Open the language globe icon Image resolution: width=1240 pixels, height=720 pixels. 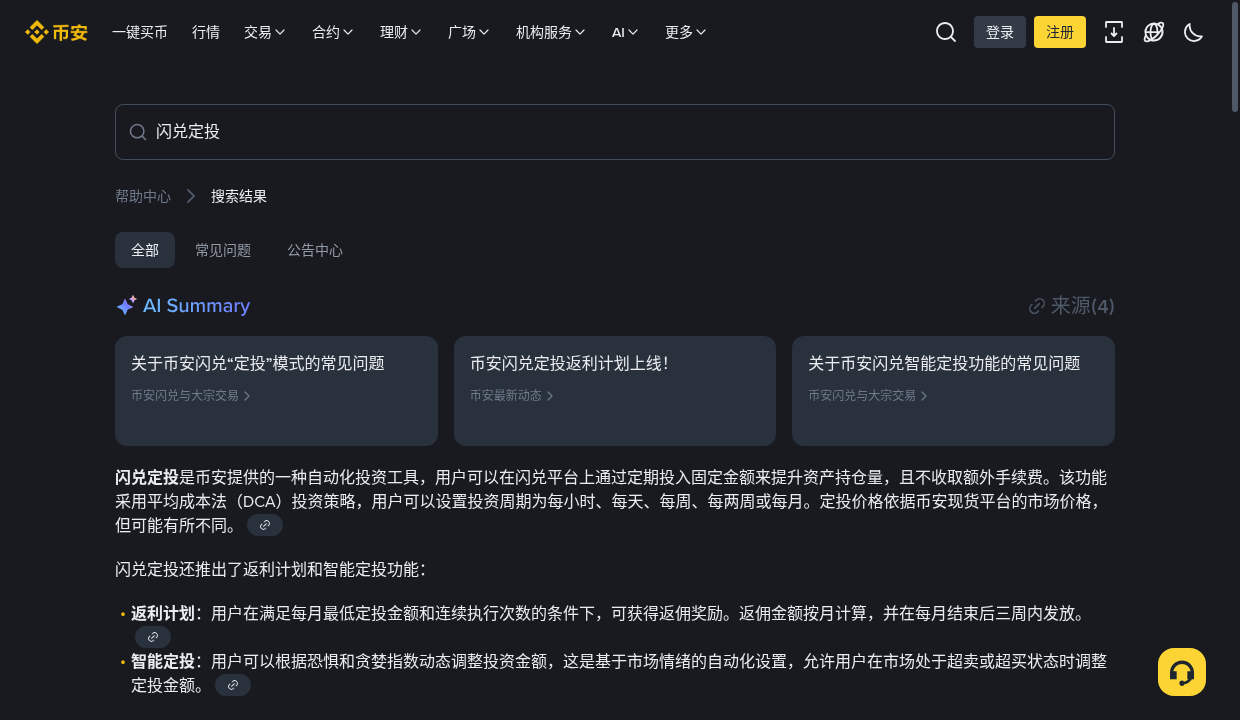coord(1154,32)
